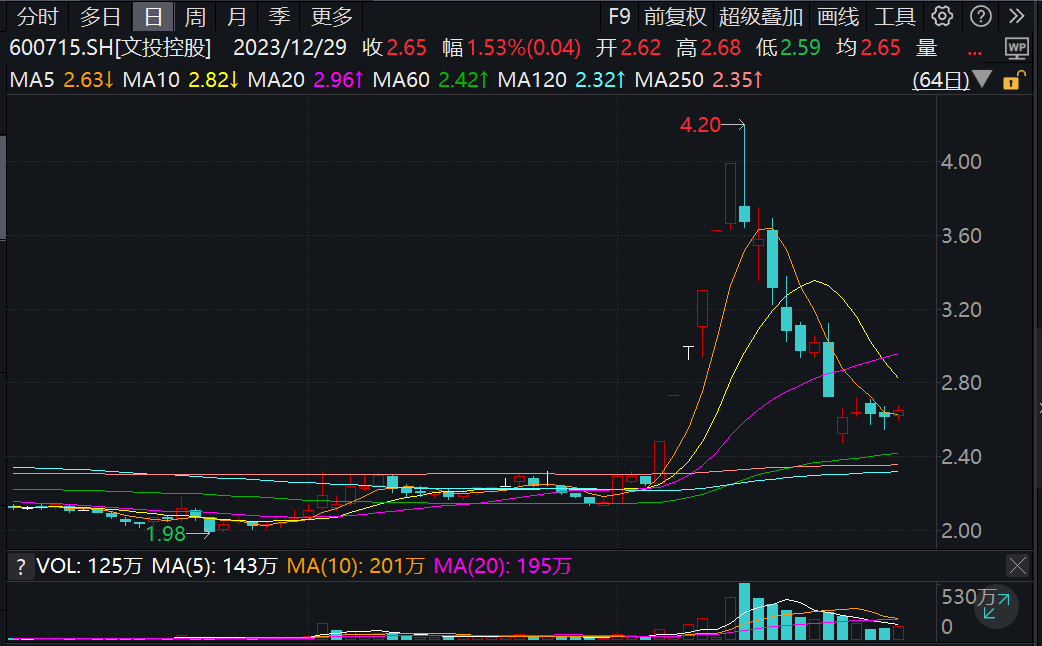Click the 600715.SH[文投控股] stock name
This screenshot has height=646, width=1042.
coord(110,48)
